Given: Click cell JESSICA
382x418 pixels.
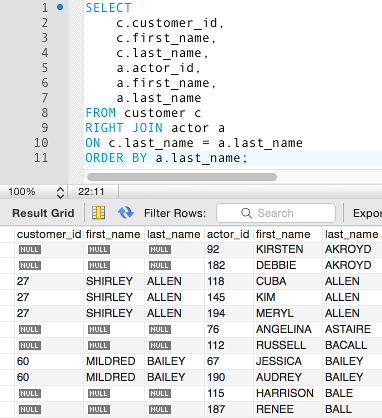Looking at the screenshot, I should click(x=279, y=361).
